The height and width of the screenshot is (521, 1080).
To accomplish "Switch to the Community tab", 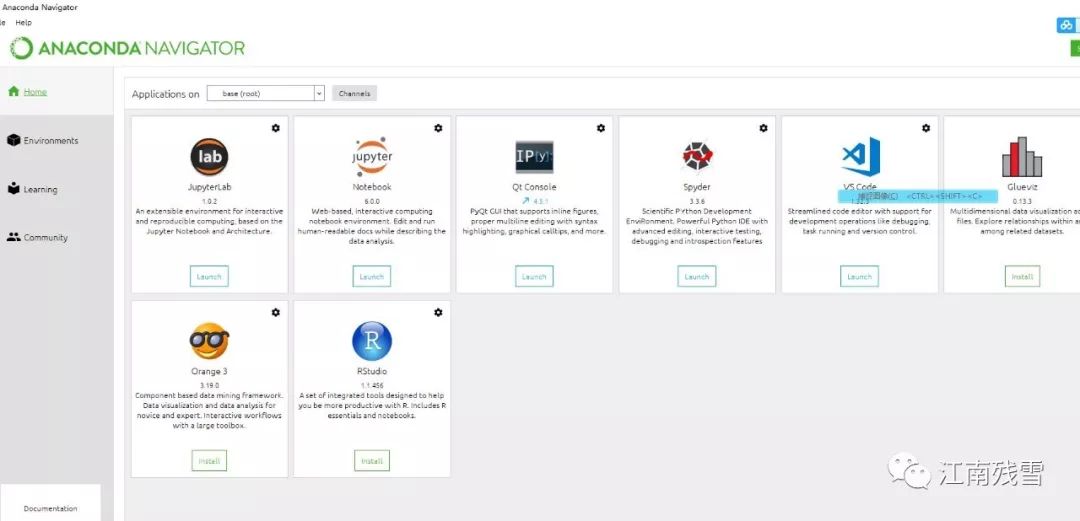I will (x=56, y=237).
